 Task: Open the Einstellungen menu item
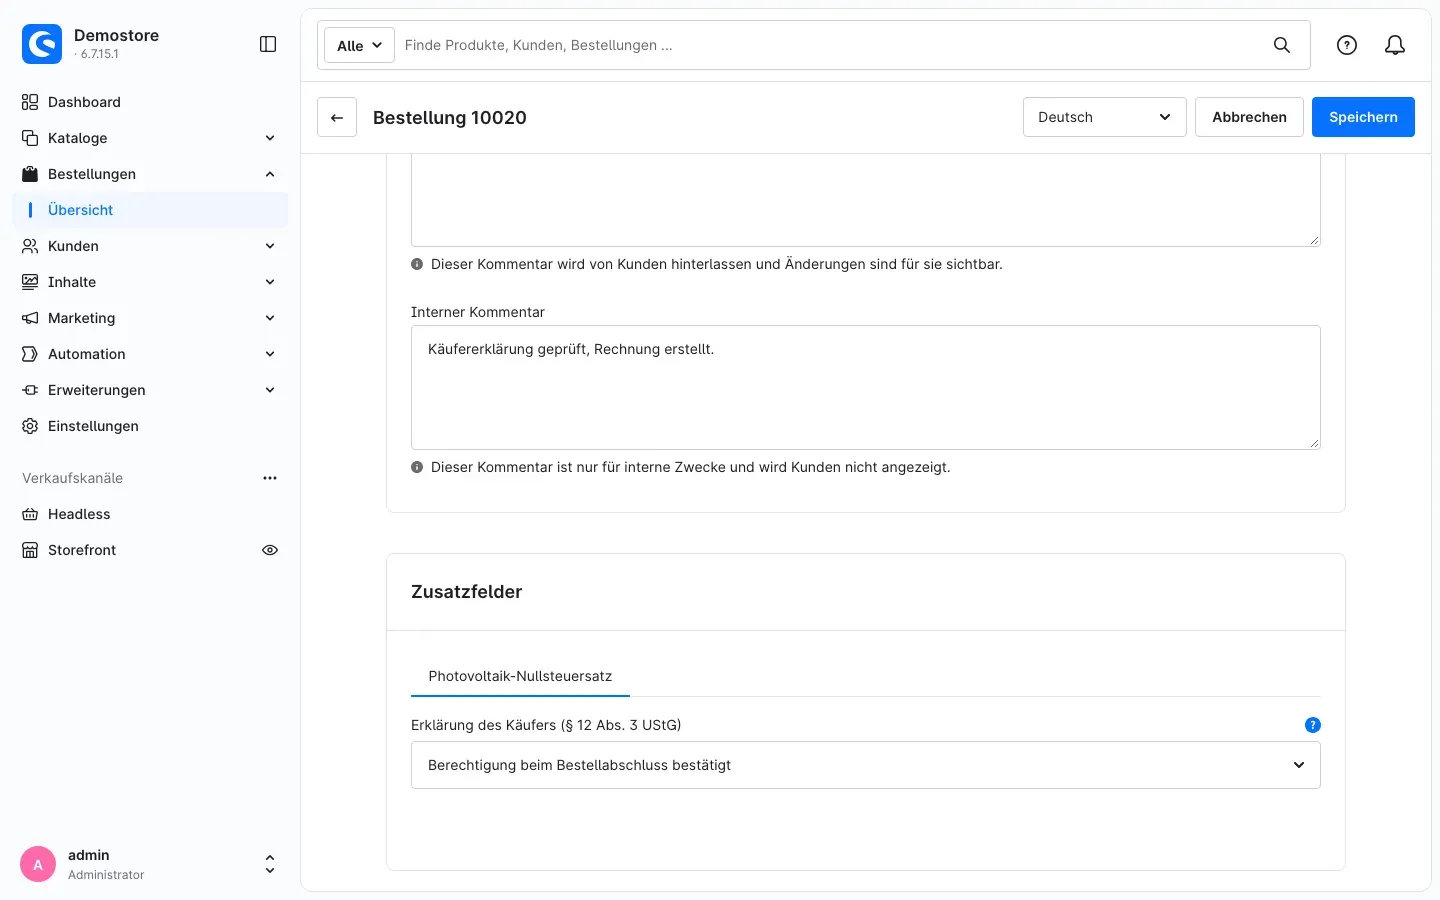point(150,426)
